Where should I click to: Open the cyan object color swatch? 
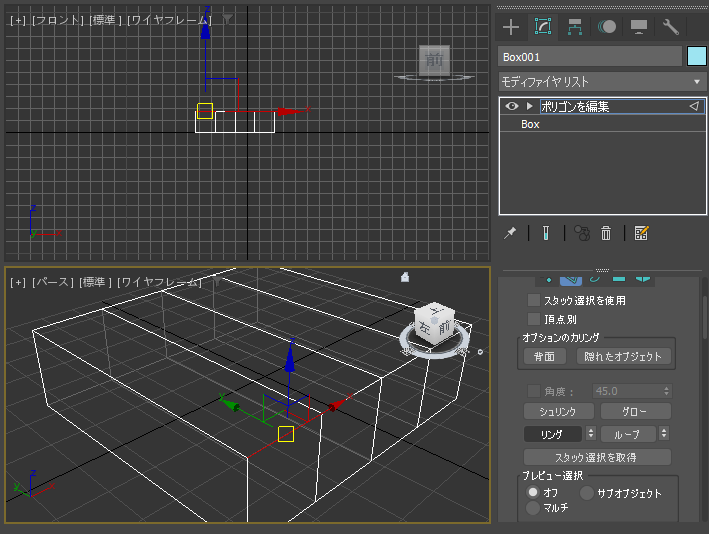coord(696,57)
